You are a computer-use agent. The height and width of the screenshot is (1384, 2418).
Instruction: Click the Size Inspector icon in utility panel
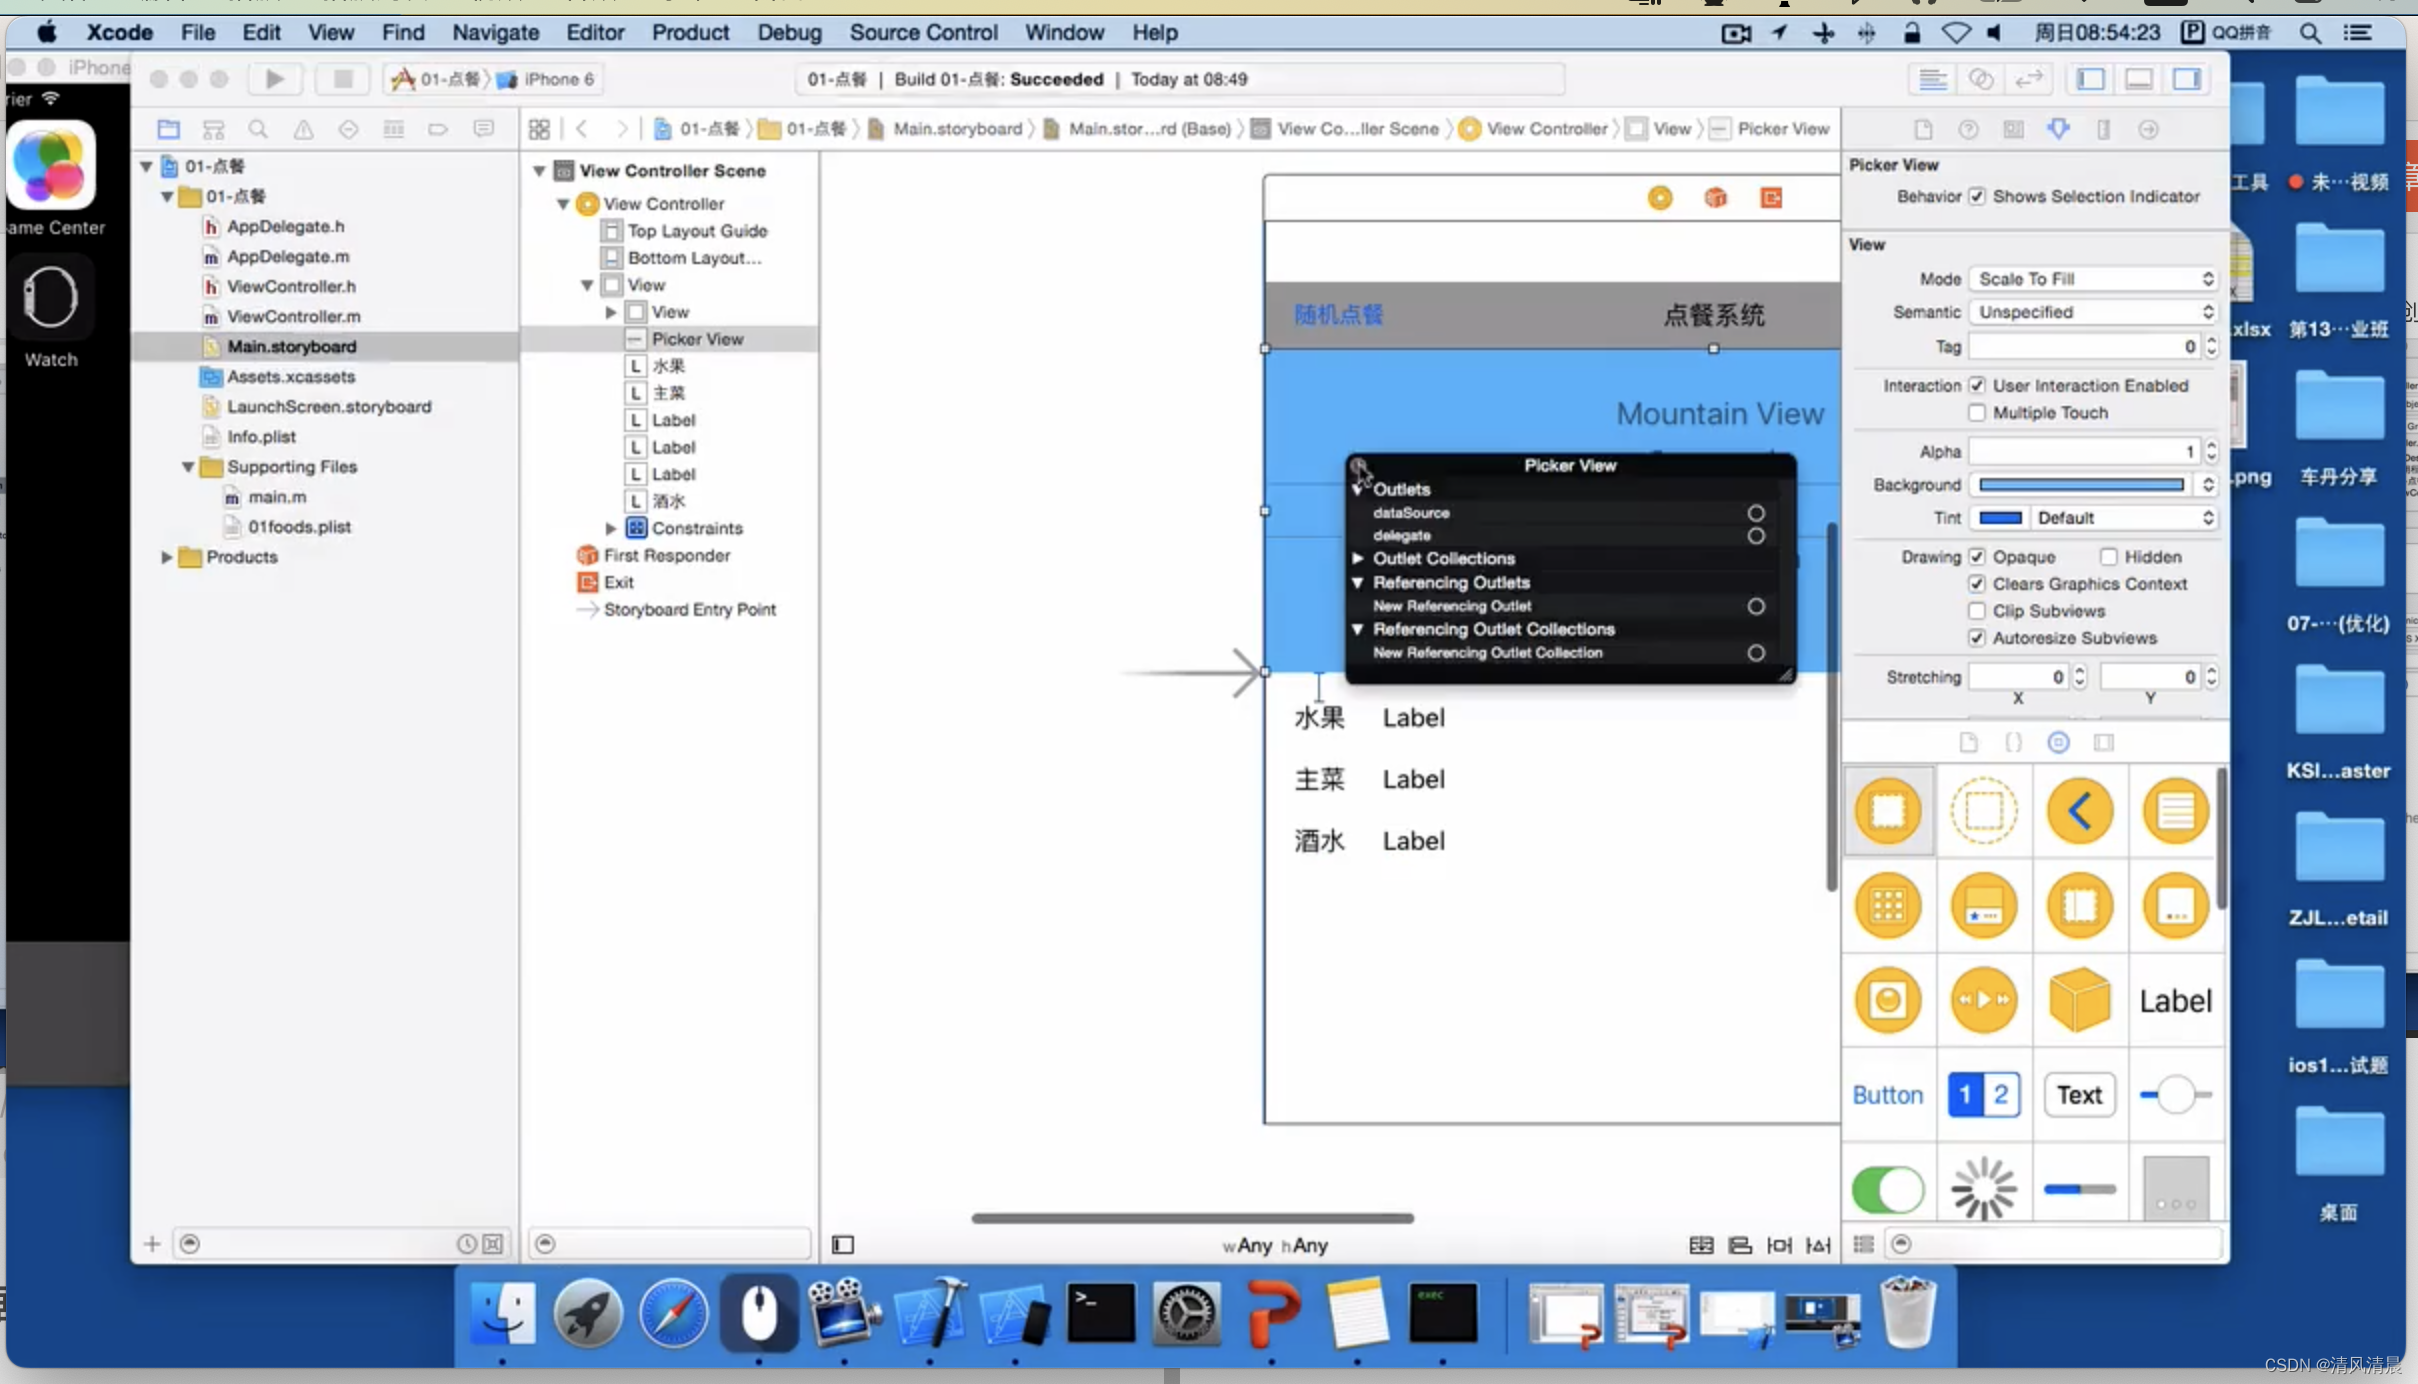(2102, 128)
